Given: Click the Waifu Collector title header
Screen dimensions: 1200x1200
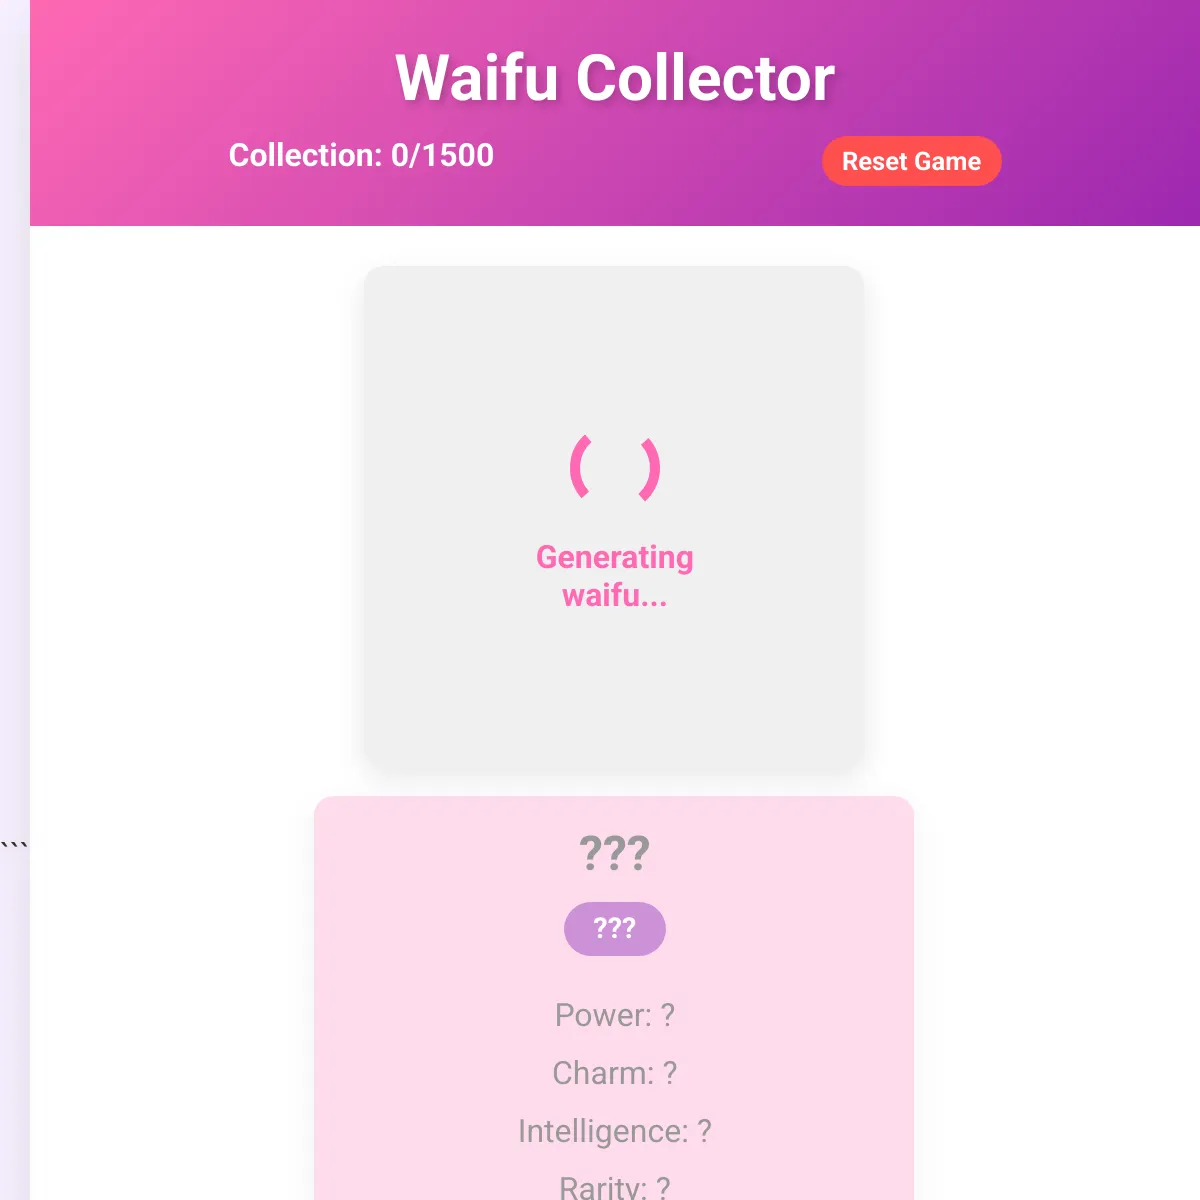Looking at the screenshot, I should pyautogui.click(x=614, y=78).
